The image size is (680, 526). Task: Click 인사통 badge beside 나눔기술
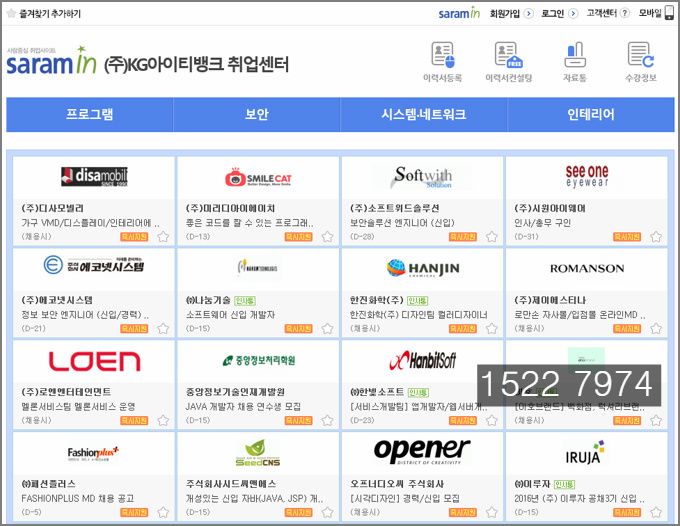coord(245,301)
